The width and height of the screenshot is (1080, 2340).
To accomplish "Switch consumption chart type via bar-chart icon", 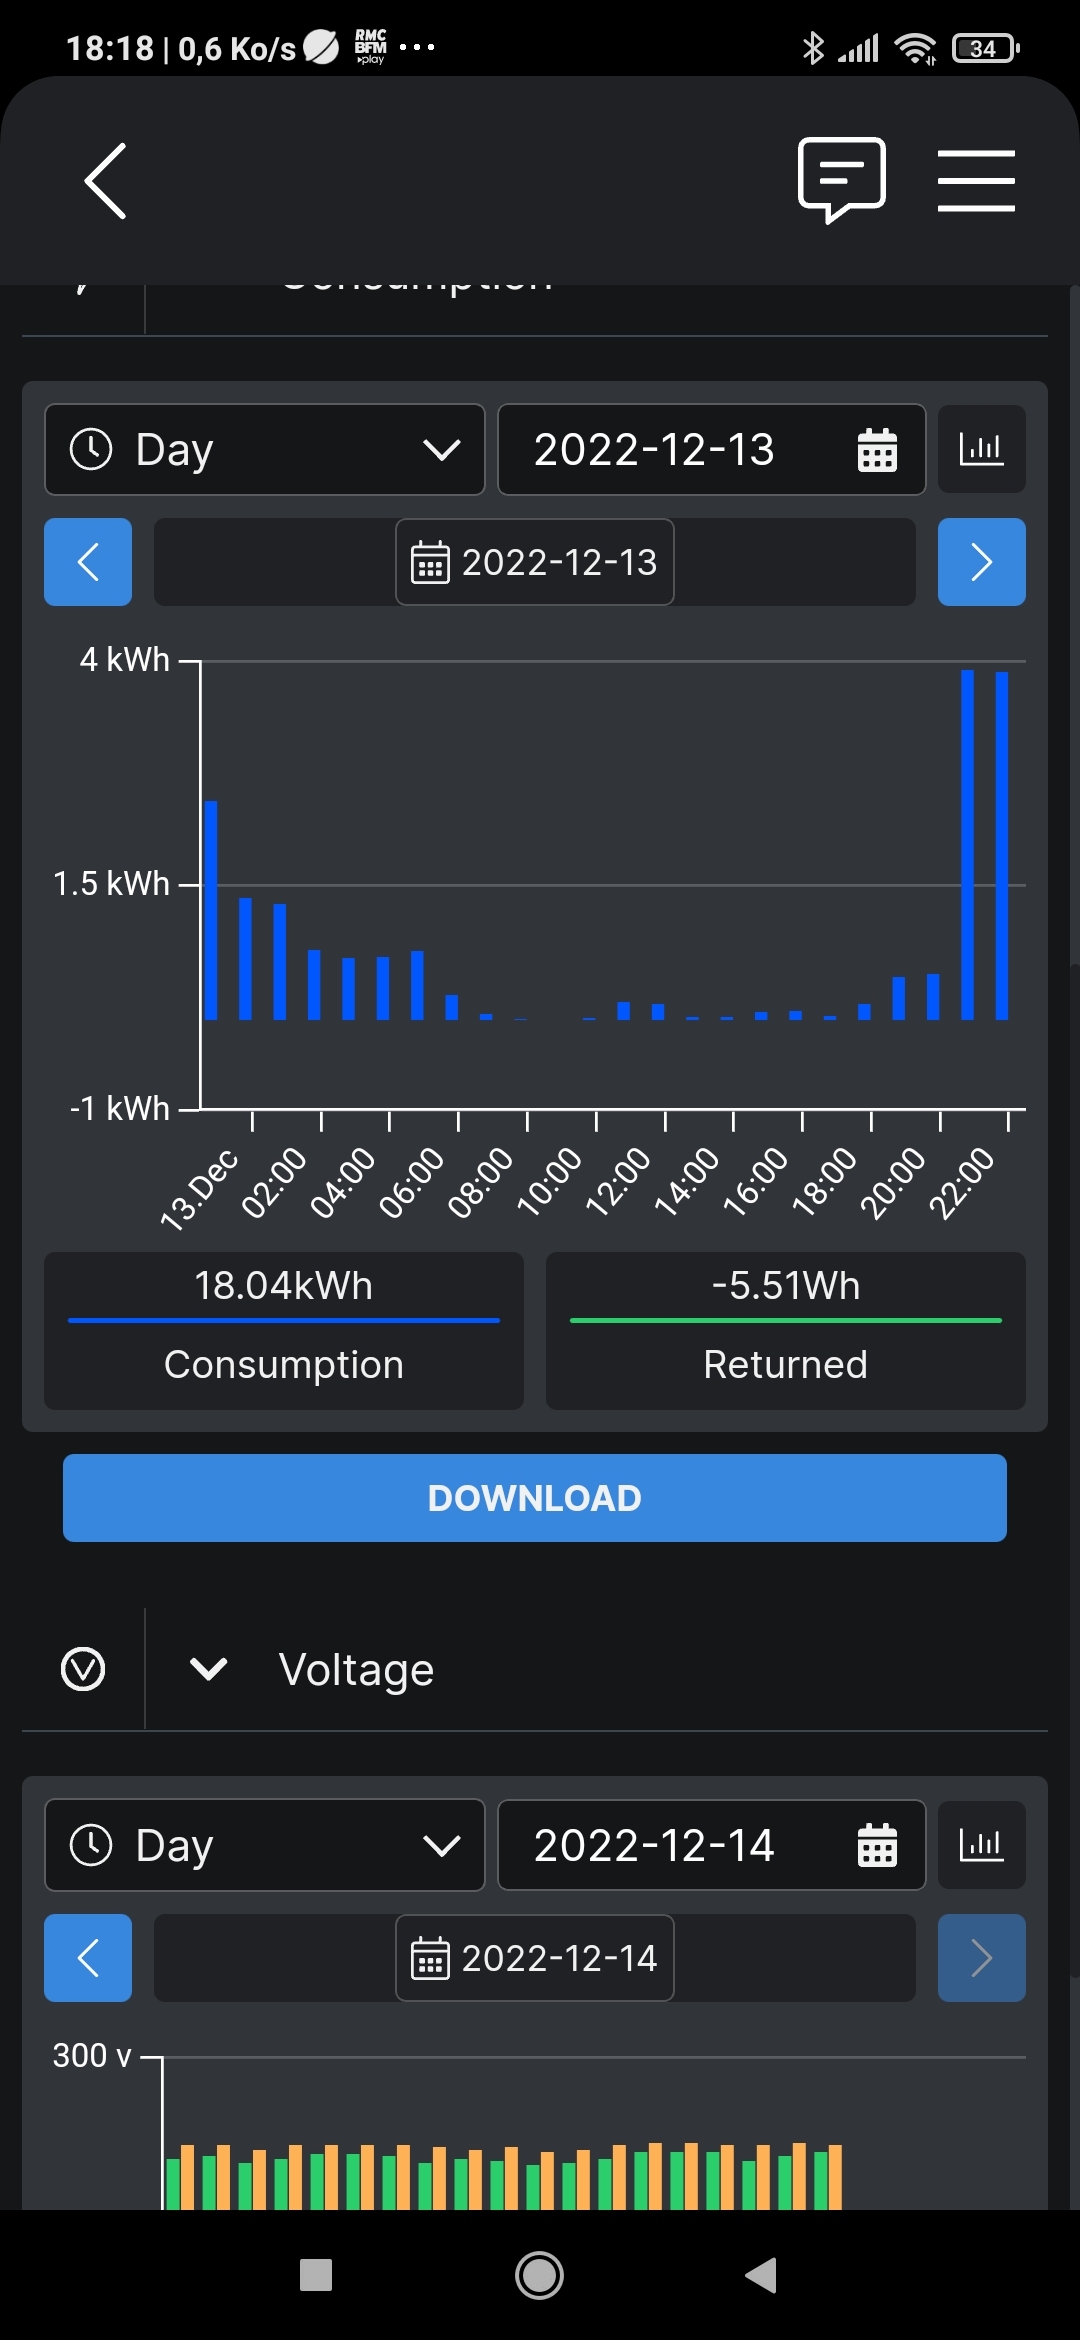I will (981, 449).
